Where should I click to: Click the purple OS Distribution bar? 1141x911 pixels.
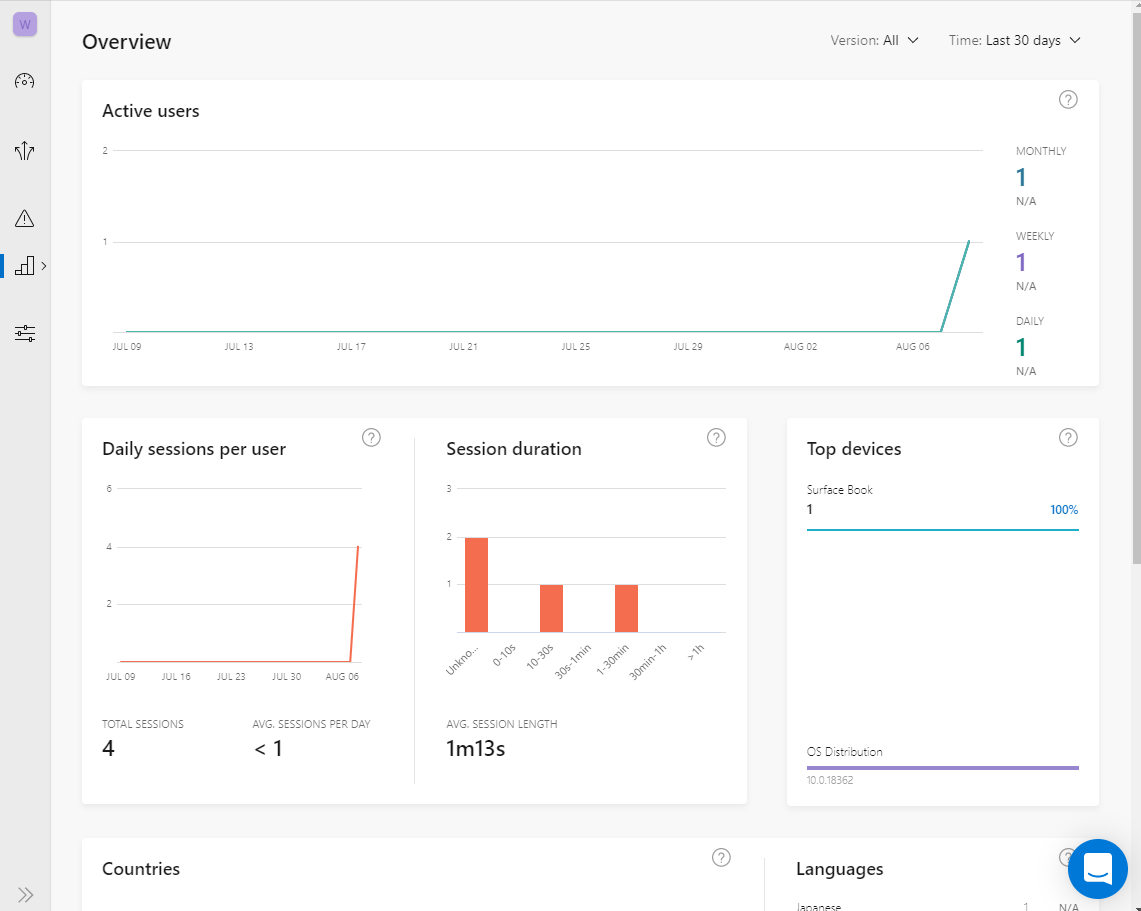(942, 768)
